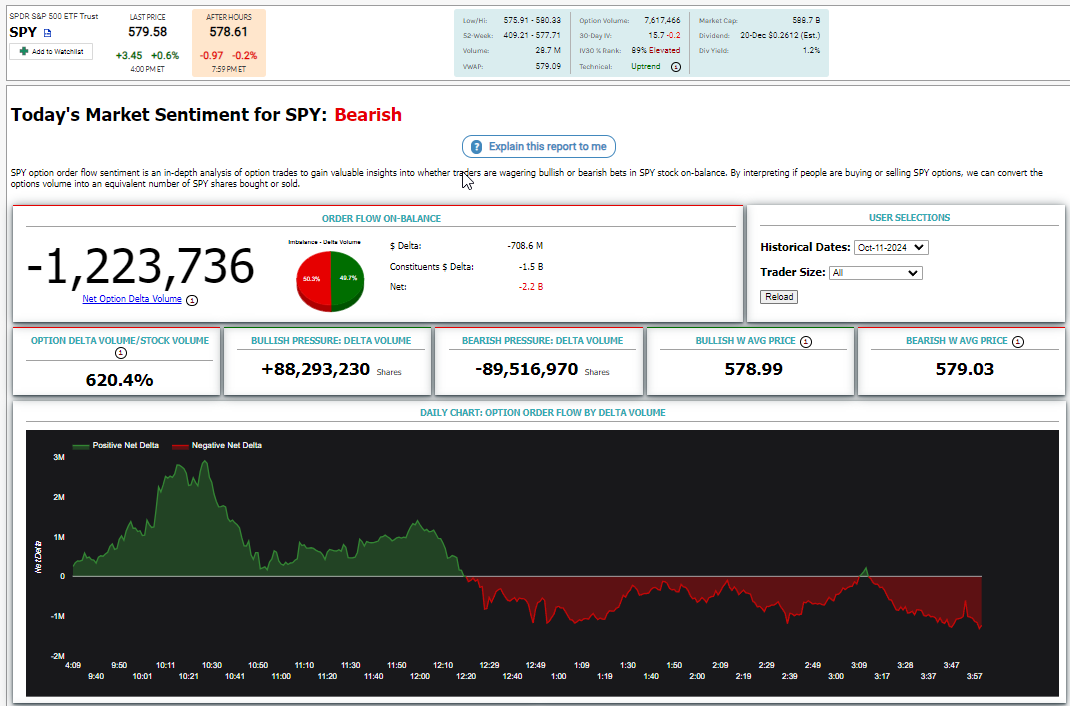Open the Historical Dates dropdown
This screenshot has width=1070, height=706.
coord(891,248)
